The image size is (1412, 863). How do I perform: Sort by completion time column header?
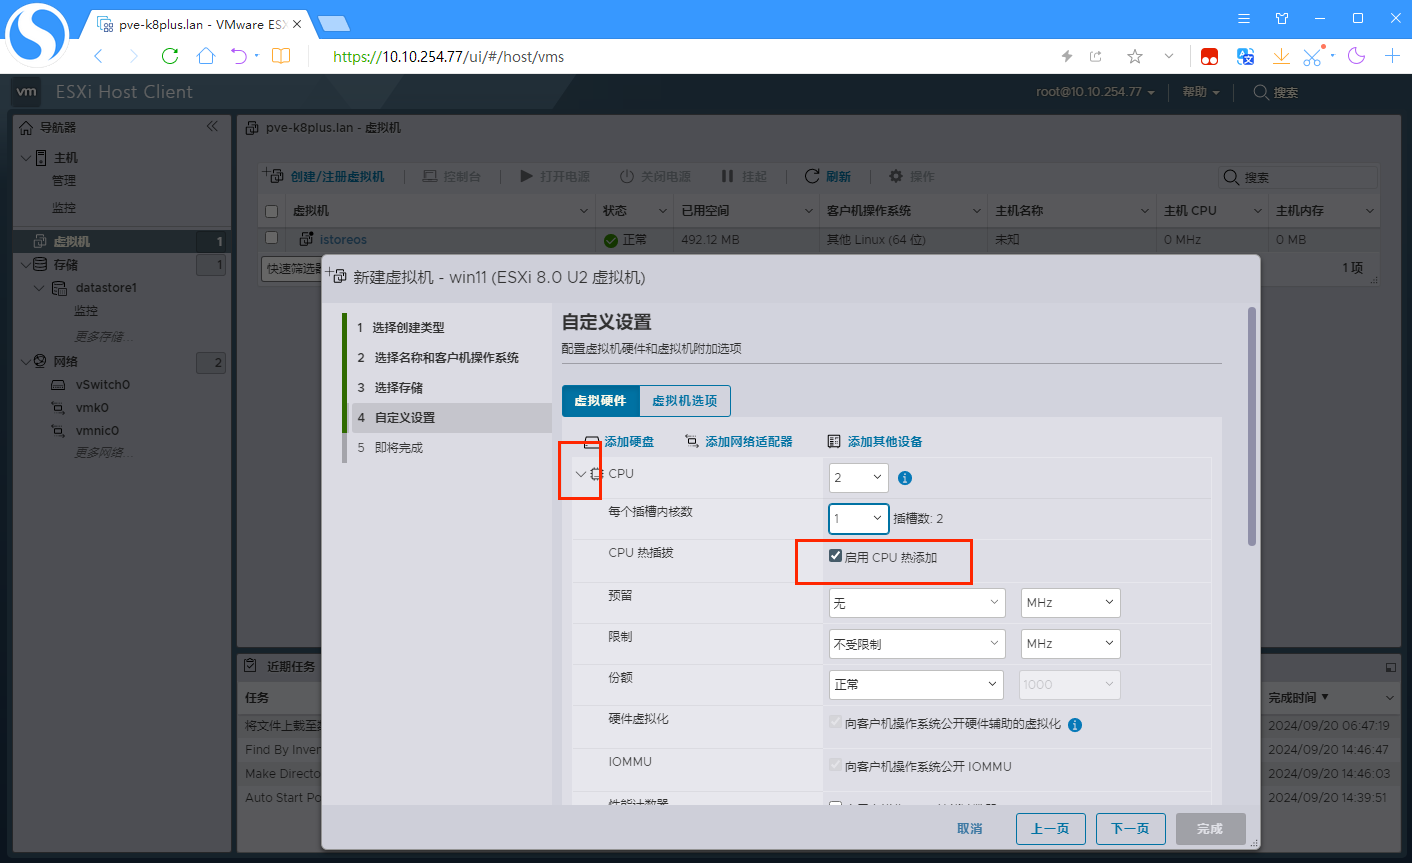point(1298,698)
